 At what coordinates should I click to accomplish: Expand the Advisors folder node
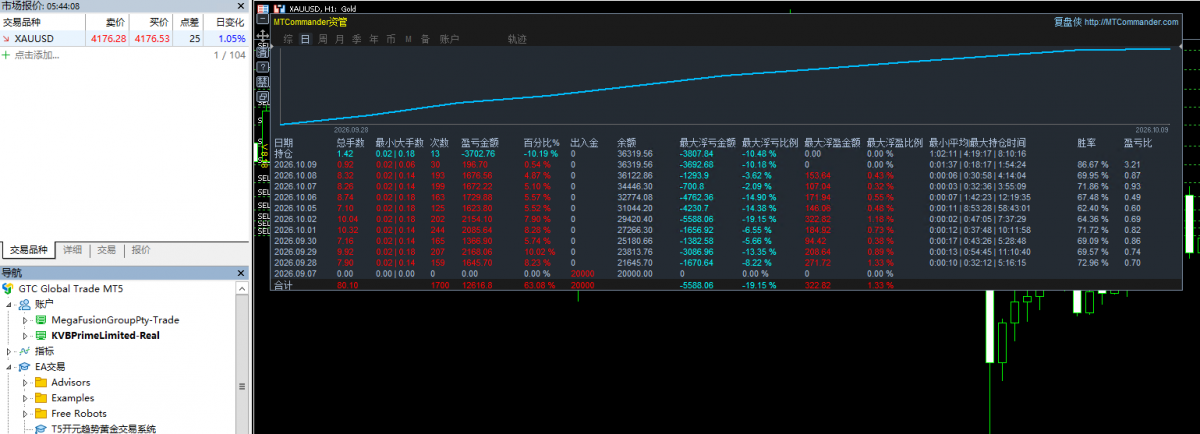26,382
